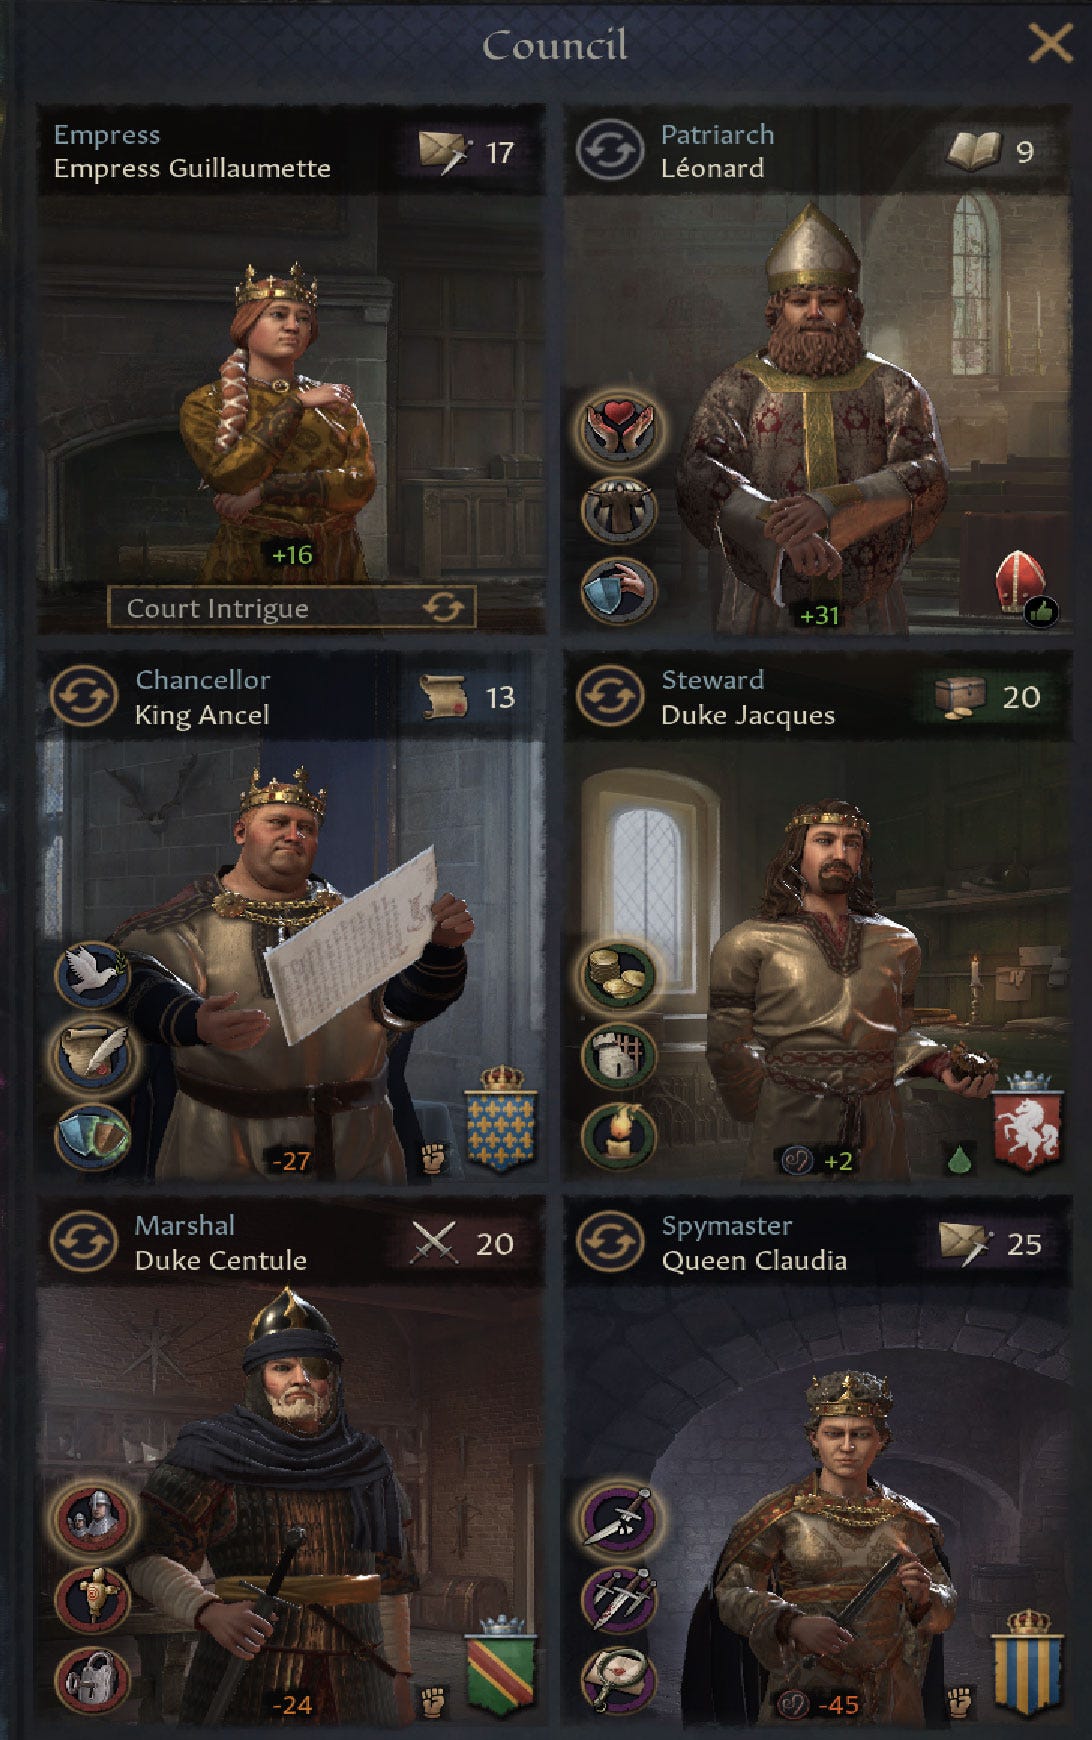
Task: Select the Marshal's knight soldiers task icon
Action: (x=92, y=1517)
